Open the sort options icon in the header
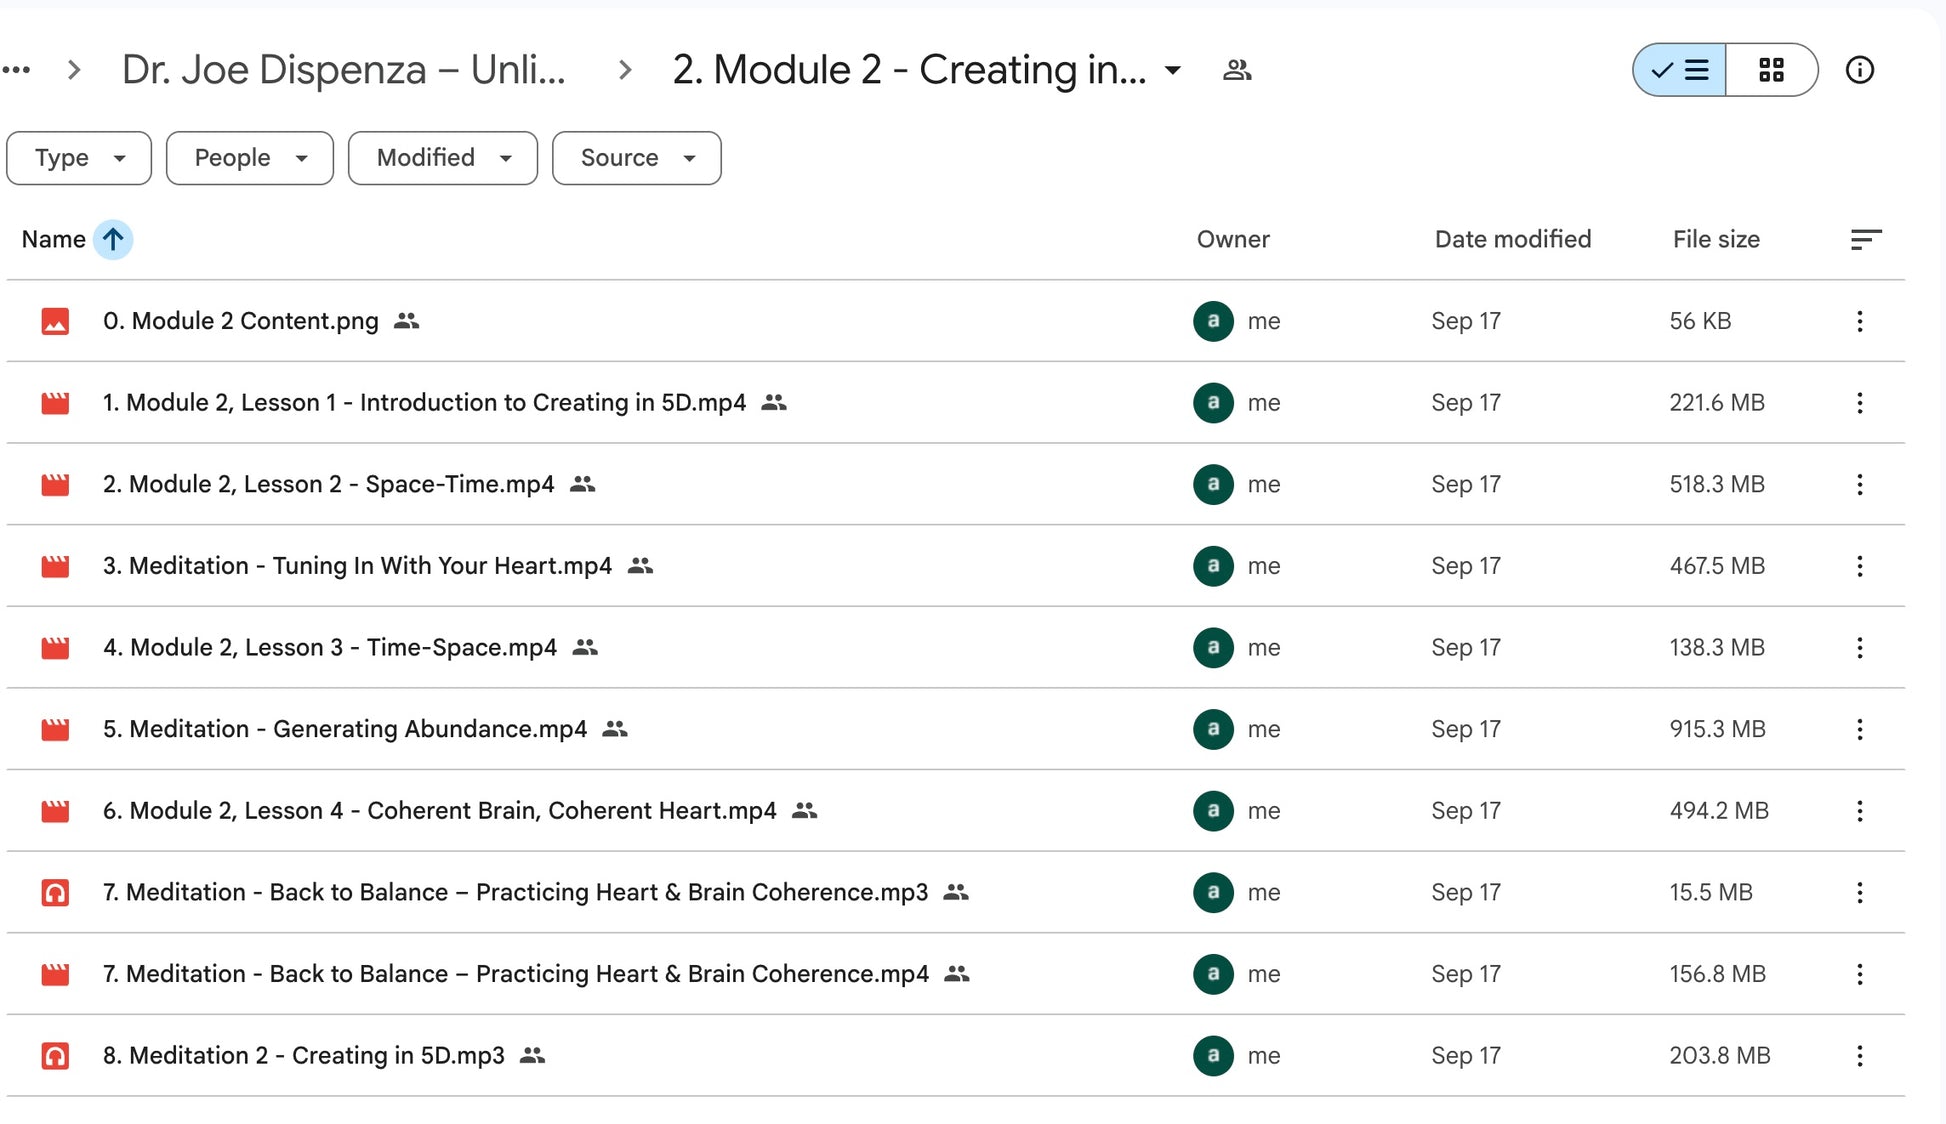The height and width of the screenshot is (1124, 1946). pos(1865,239)
